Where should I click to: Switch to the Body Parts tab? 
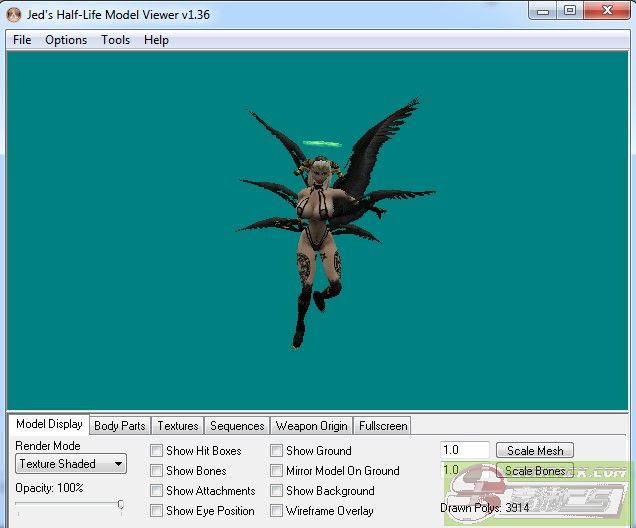point(119,426)
